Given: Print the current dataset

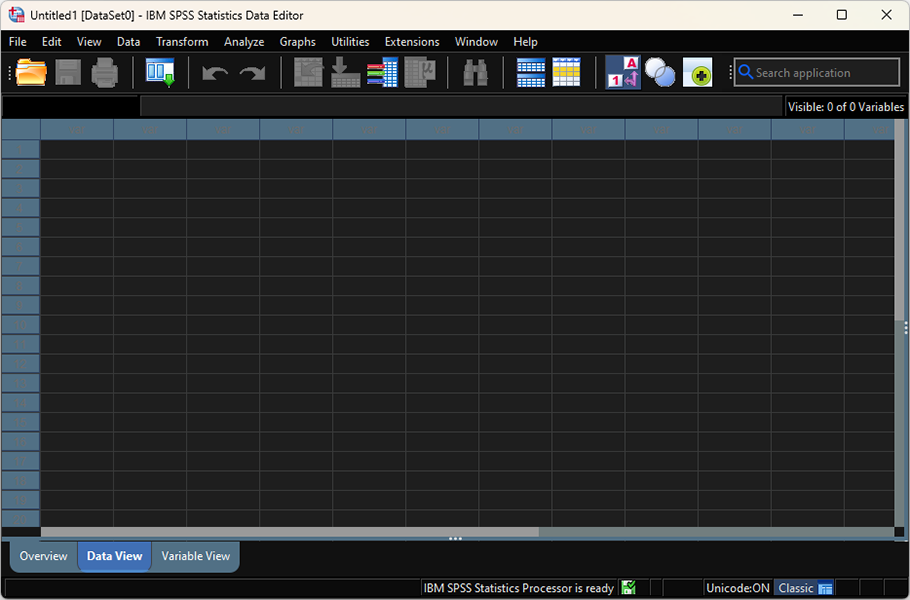Looking at the screenshot, I should coord(106,72).
